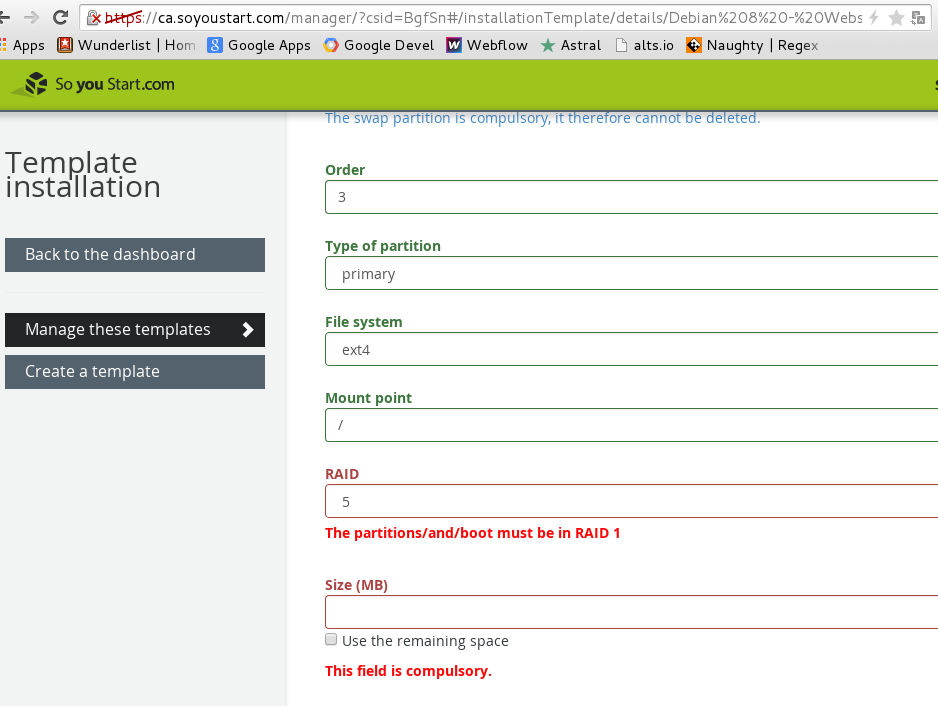This screenshot has width=938, height=706.
Task: Open the RAID dropdown showing 5
Action: (631, 501)
